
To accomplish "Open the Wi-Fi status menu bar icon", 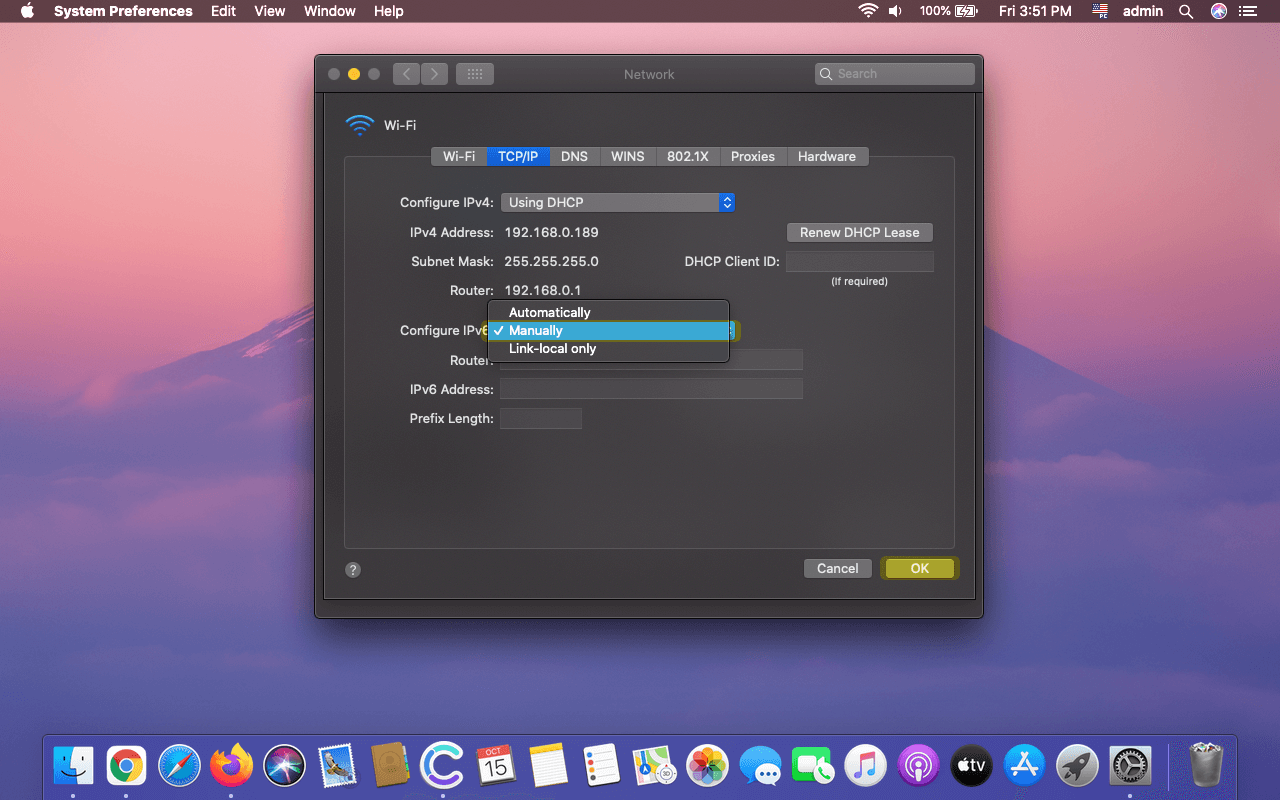I will 867,11.
